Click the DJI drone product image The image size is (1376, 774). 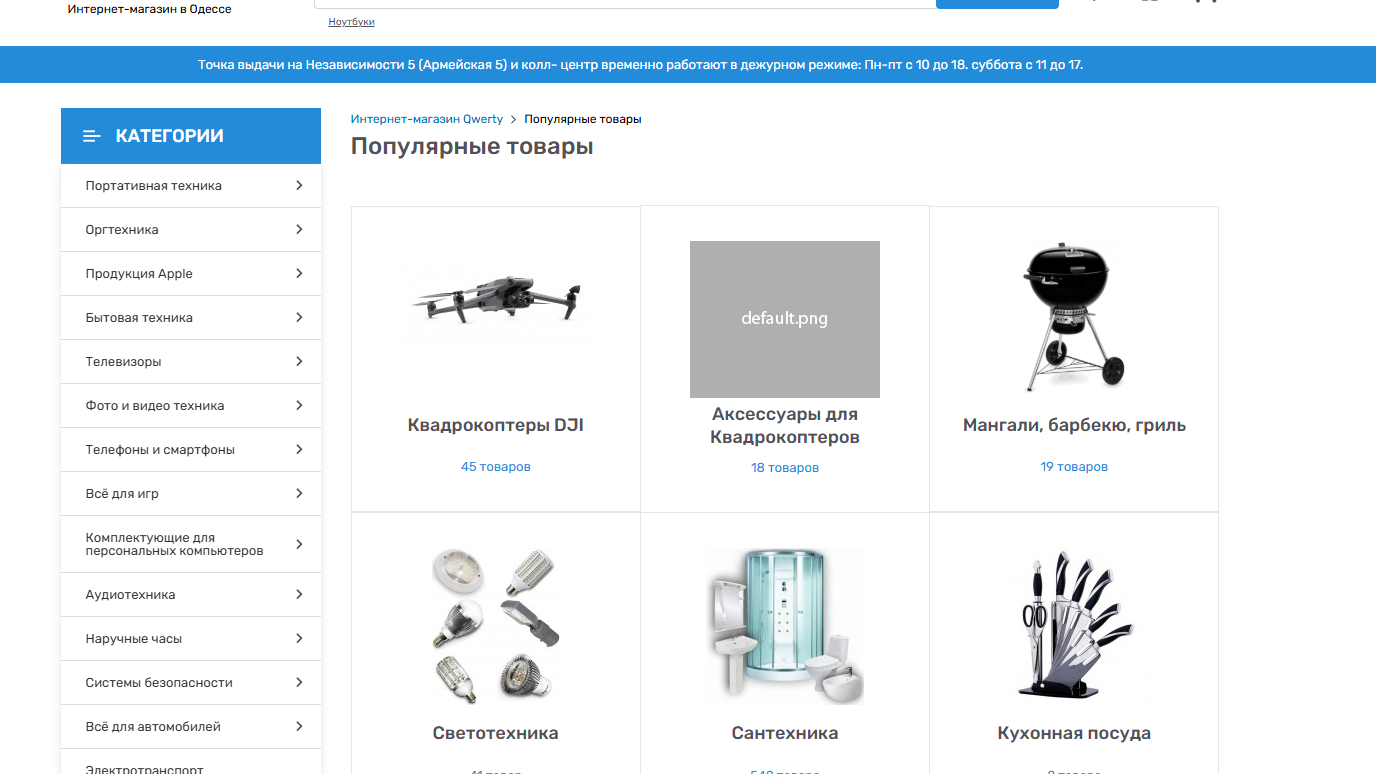pos(496,300)
